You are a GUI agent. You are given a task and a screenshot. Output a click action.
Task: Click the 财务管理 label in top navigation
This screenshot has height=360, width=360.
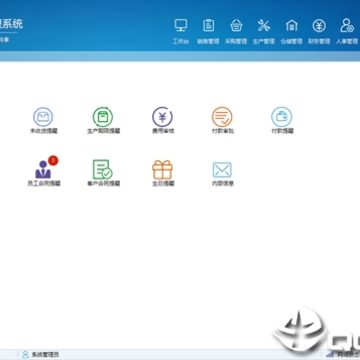point(319,42)
